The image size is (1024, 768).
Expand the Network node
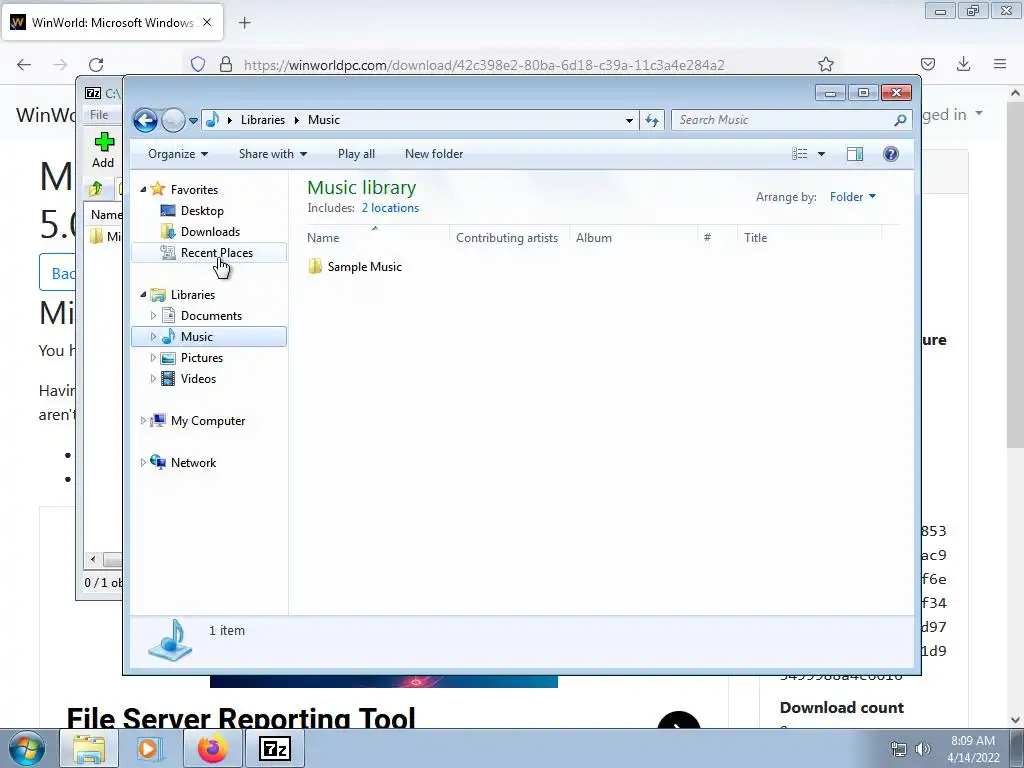(x=143, y=462)
